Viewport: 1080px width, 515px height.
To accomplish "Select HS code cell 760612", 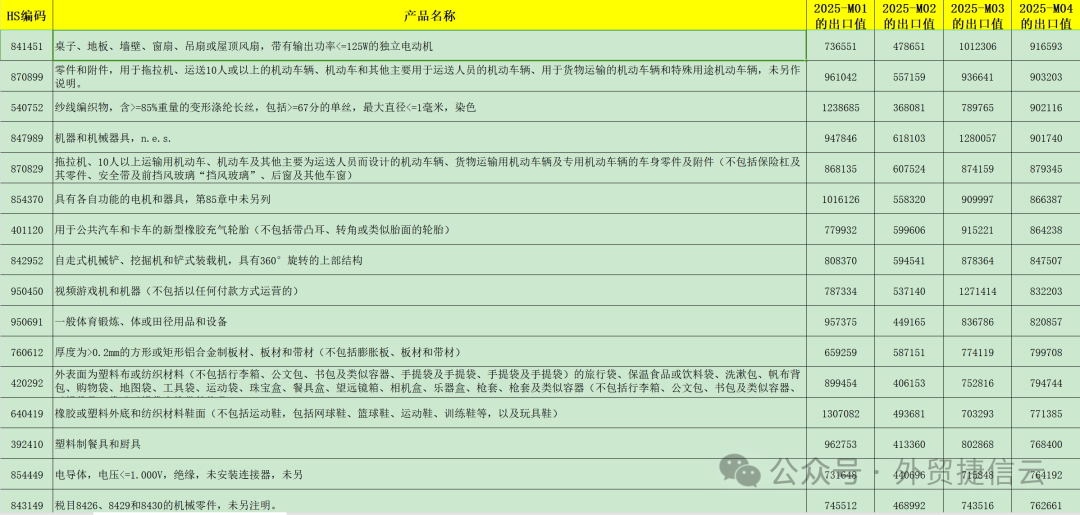I will [26, 352].
